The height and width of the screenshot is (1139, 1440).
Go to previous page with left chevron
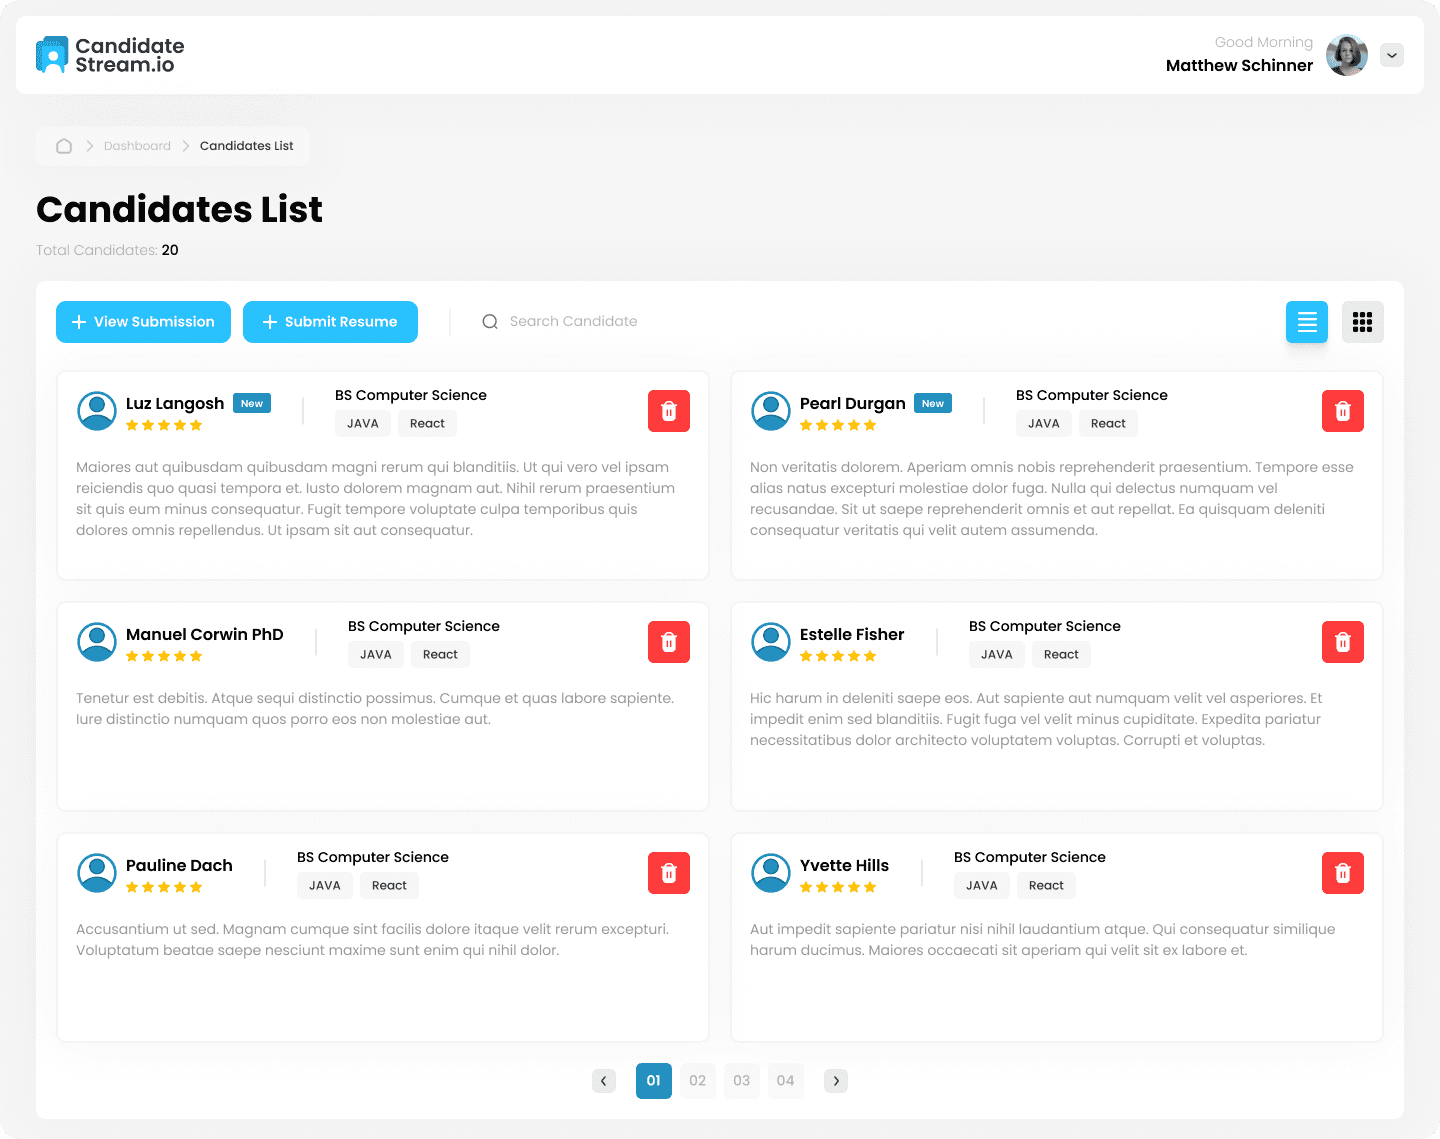point(604,1081)
